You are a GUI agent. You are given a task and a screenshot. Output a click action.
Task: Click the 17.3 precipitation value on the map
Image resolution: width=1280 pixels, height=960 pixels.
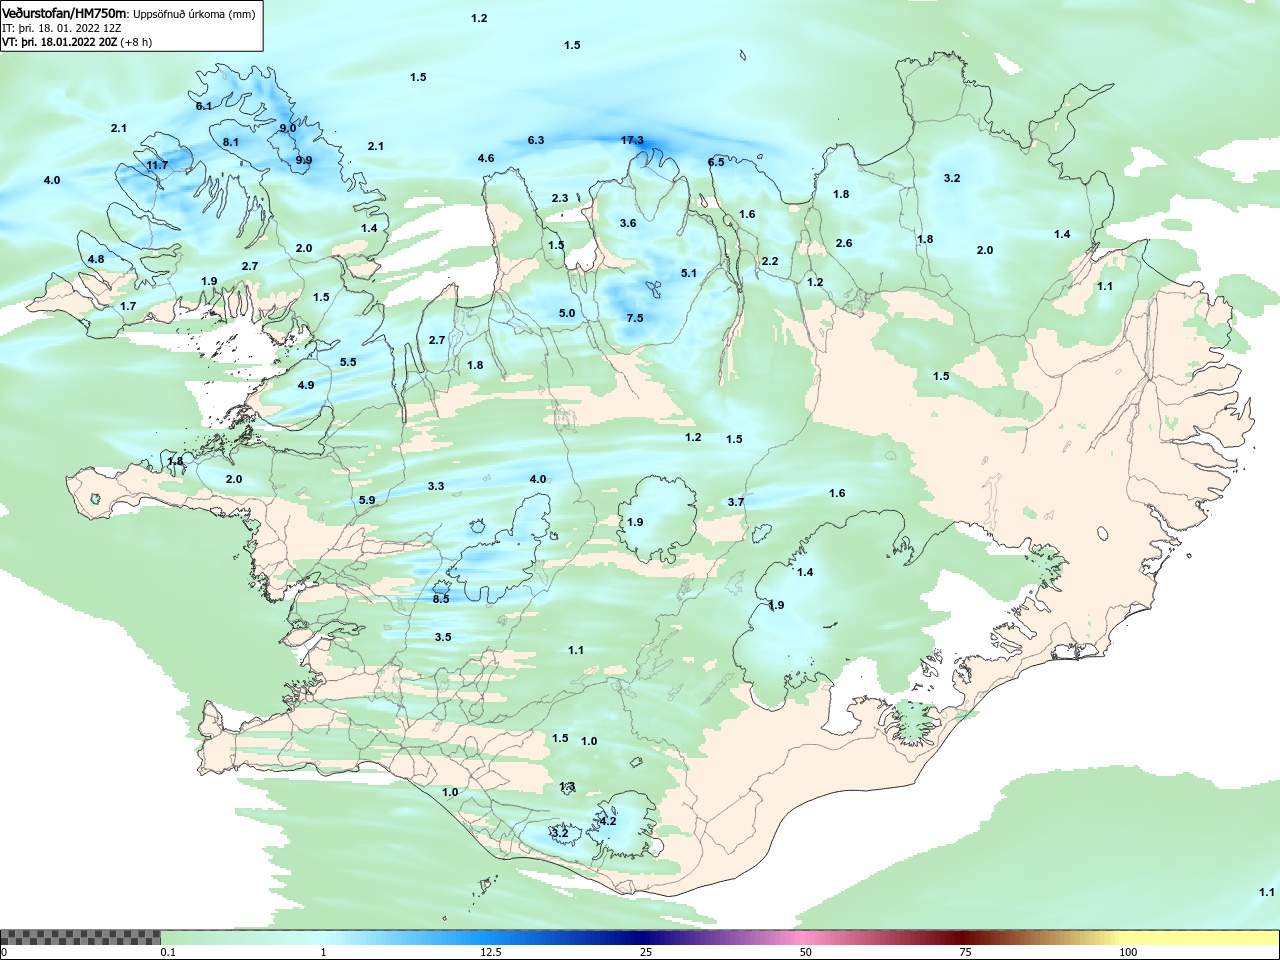pyautogui.click(x=632, y=141)
